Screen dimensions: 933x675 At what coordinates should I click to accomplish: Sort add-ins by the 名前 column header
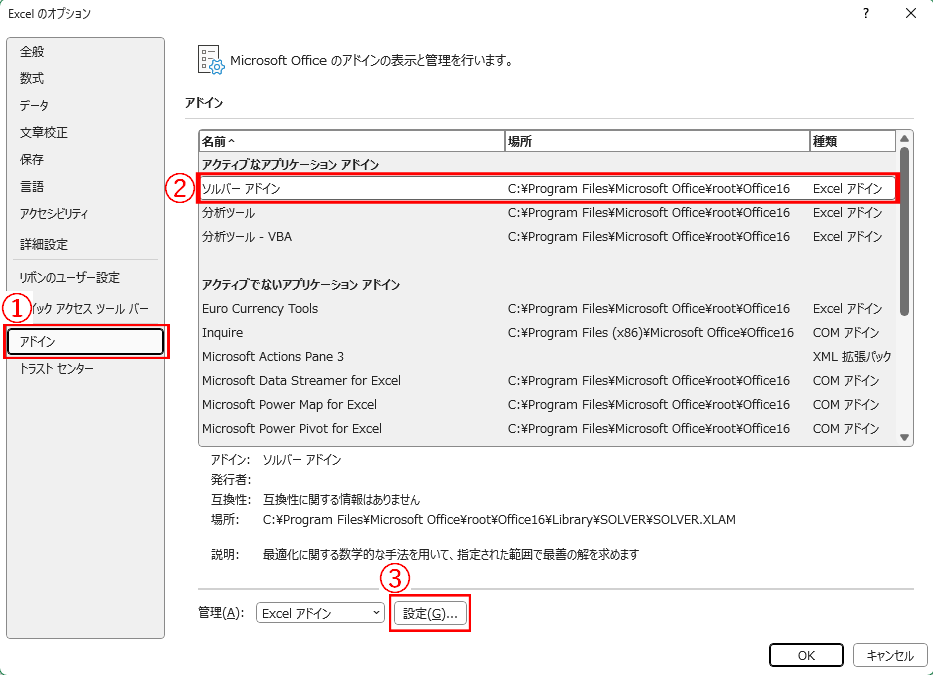pyautogui.click(x=350, y=141)
